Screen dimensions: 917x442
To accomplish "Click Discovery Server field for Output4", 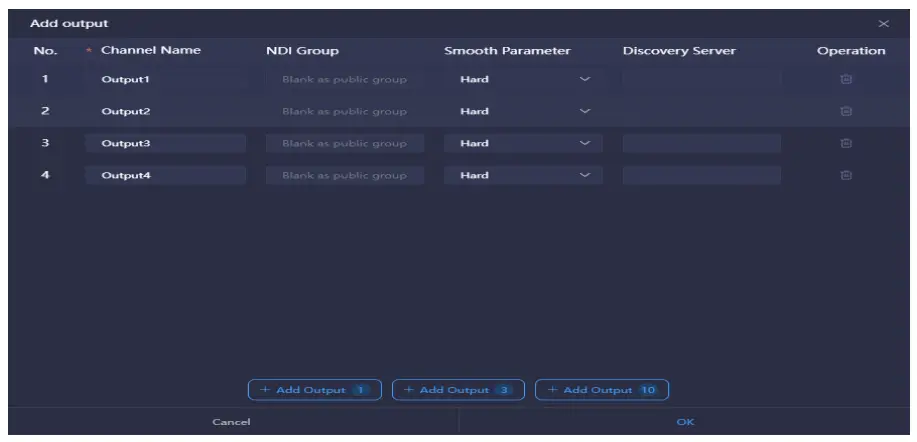I will pyautogui.click(x=702, y=175).
